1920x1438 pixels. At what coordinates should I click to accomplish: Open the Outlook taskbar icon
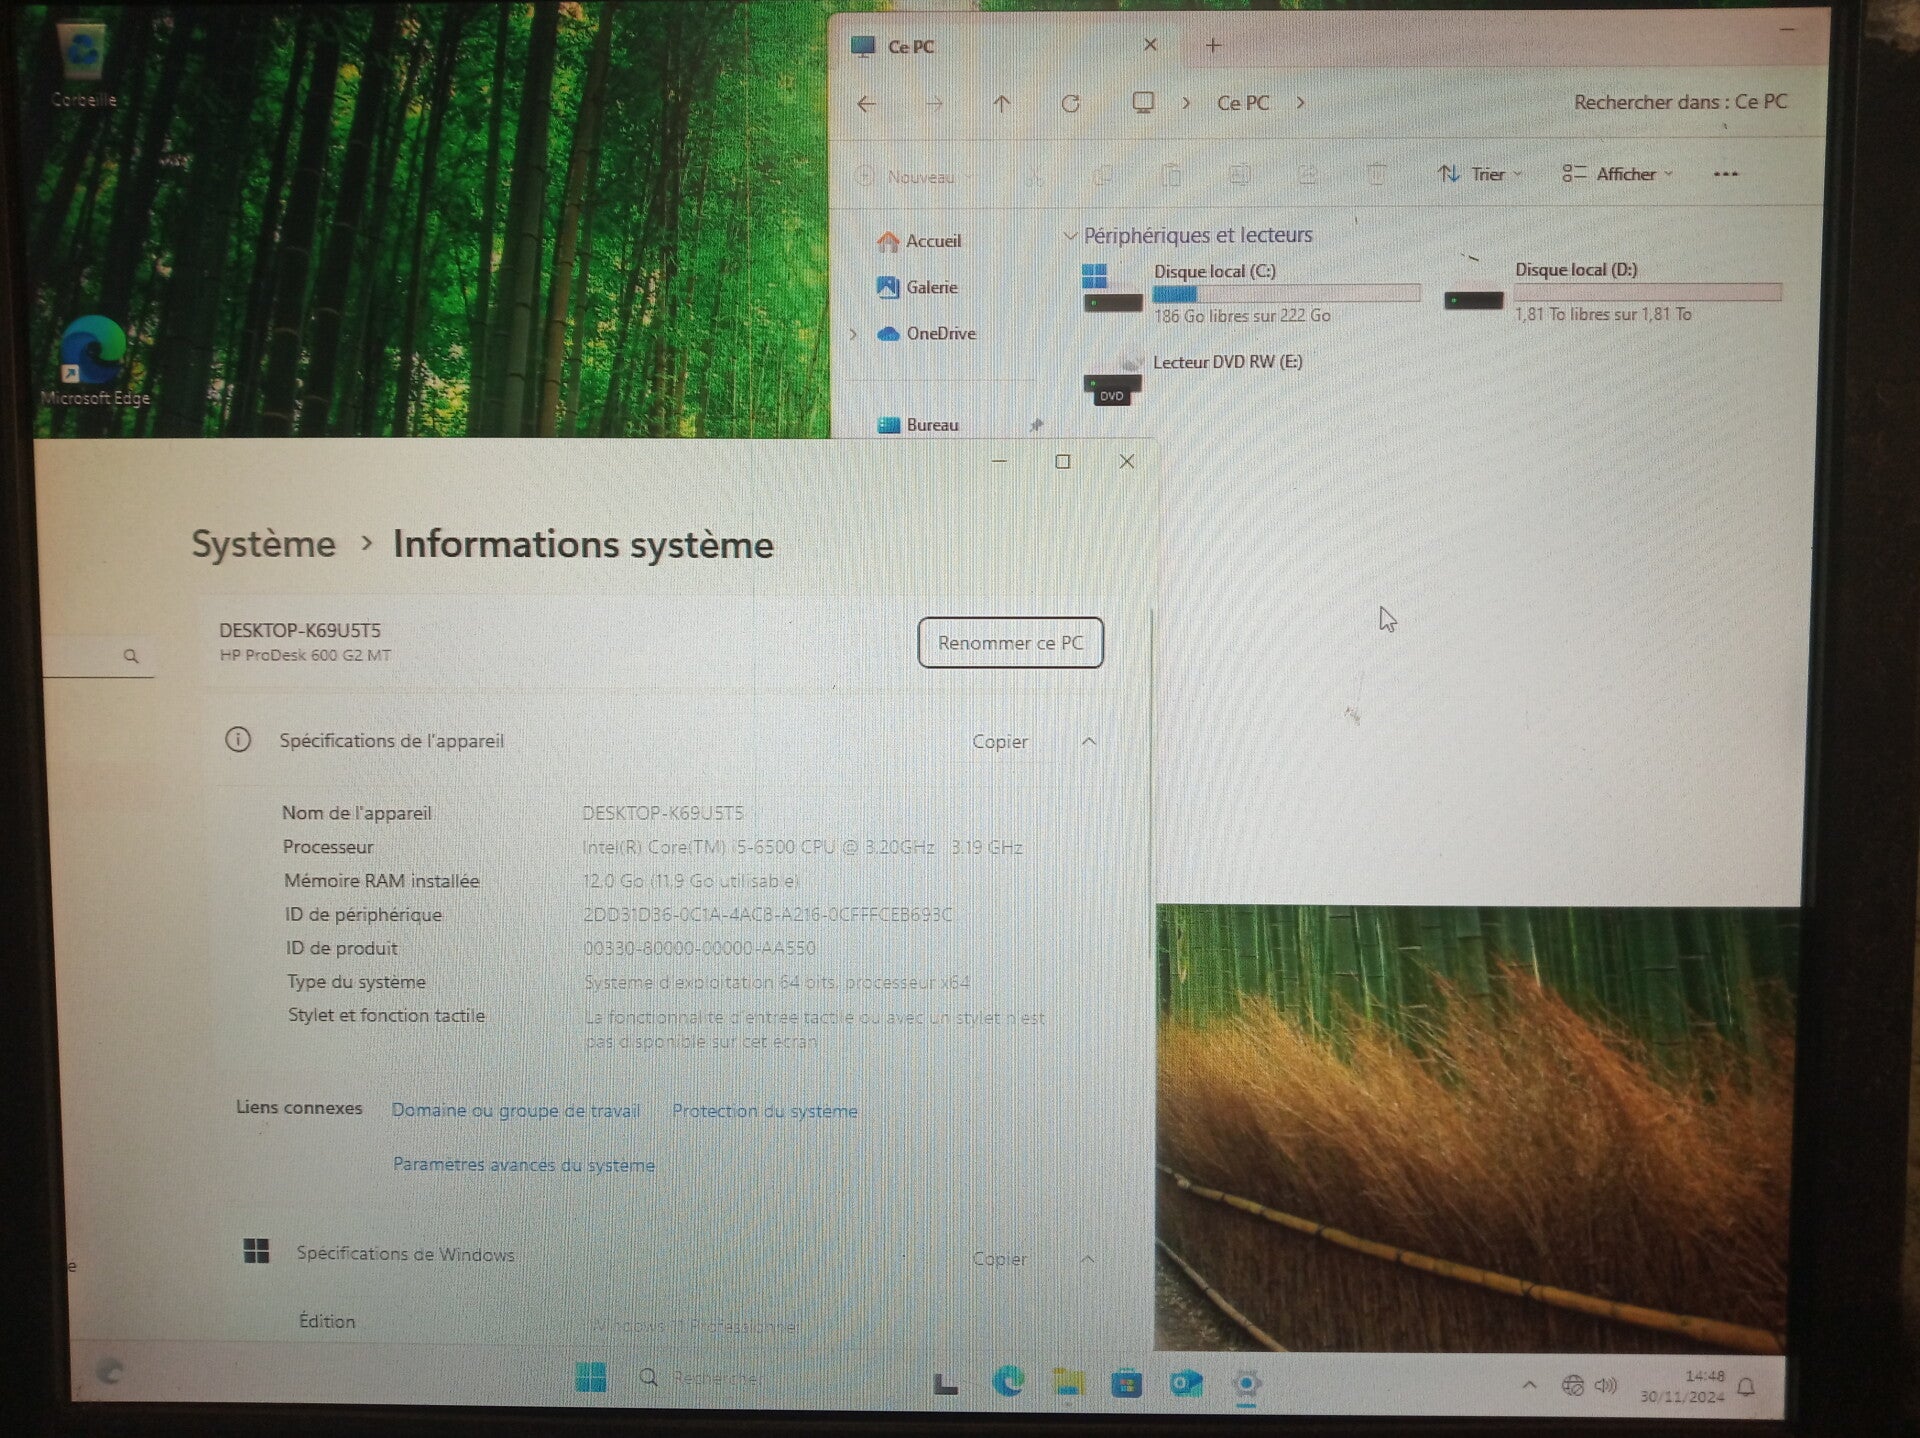(x=1186, y=1384)
